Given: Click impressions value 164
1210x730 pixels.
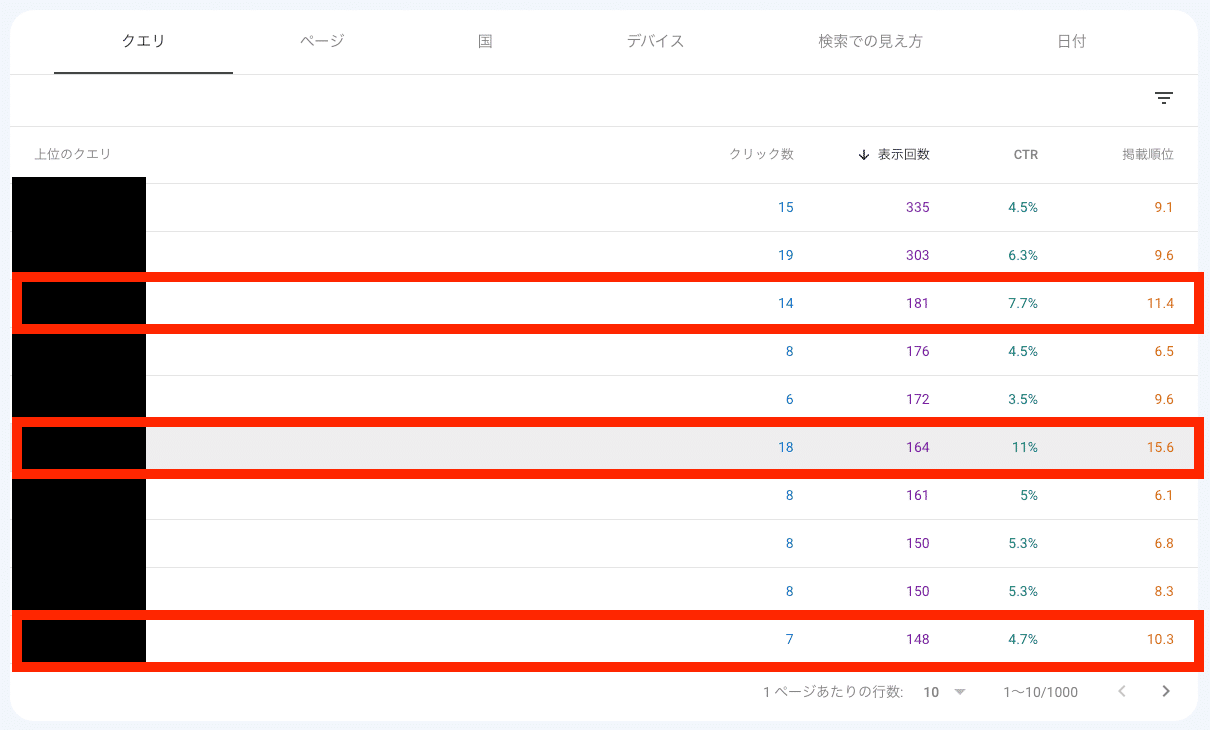Looking at the screenshot, I should pyautogui.click(x=918, y=447).
